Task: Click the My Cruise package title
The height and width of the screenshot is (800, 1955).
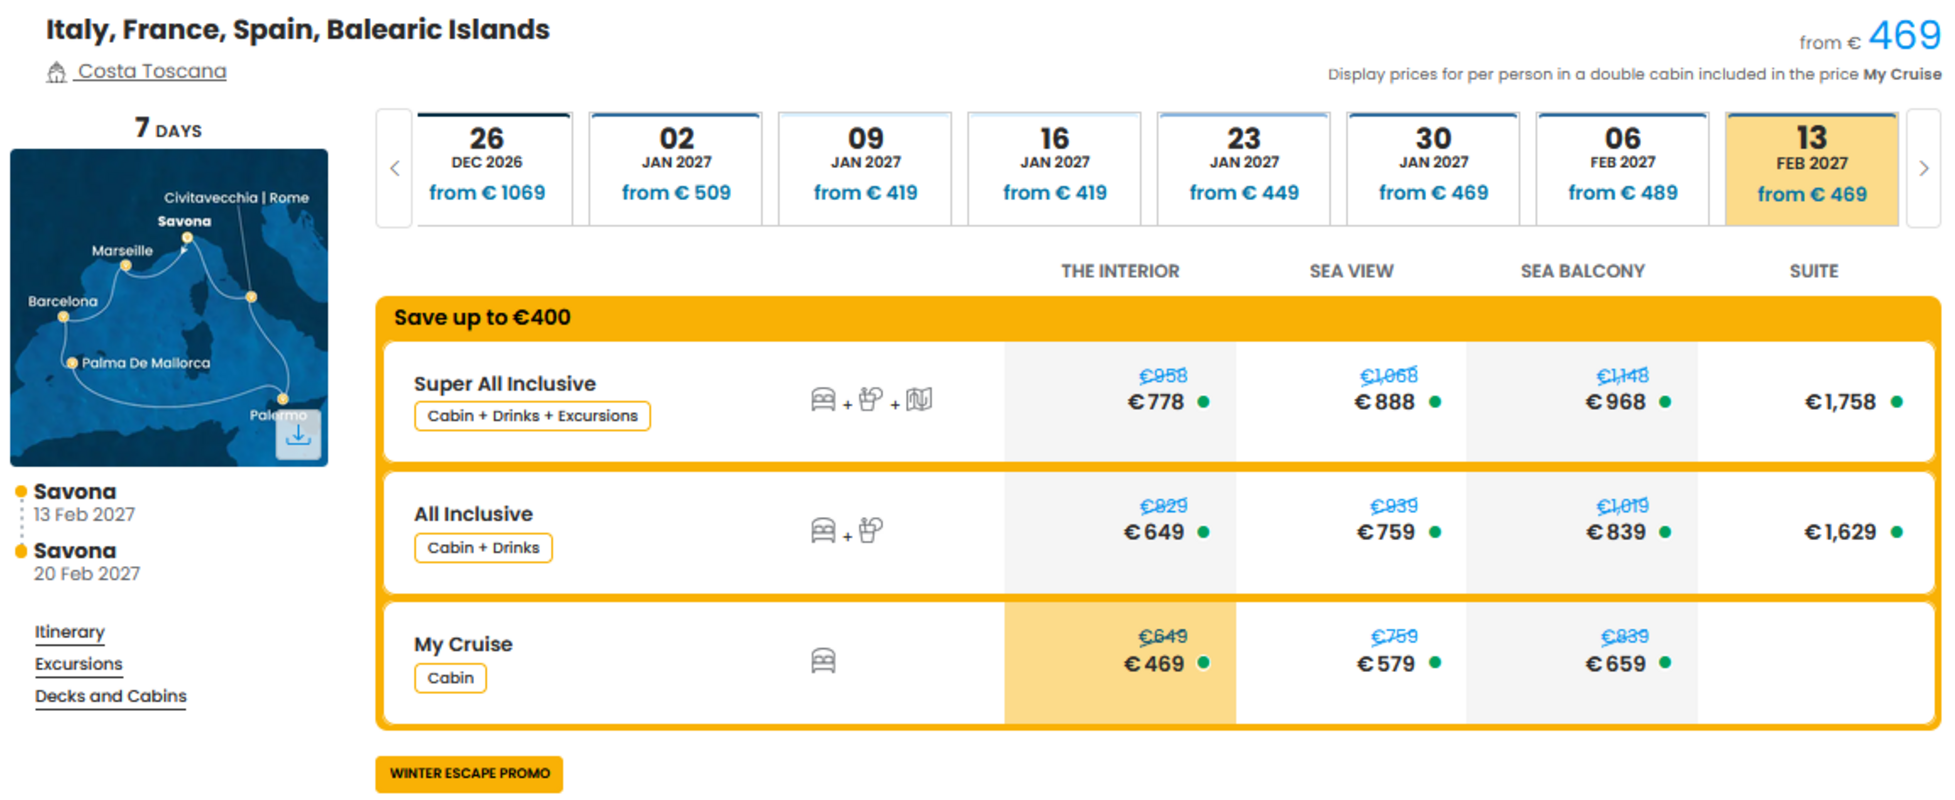Action: coord(463,644)
